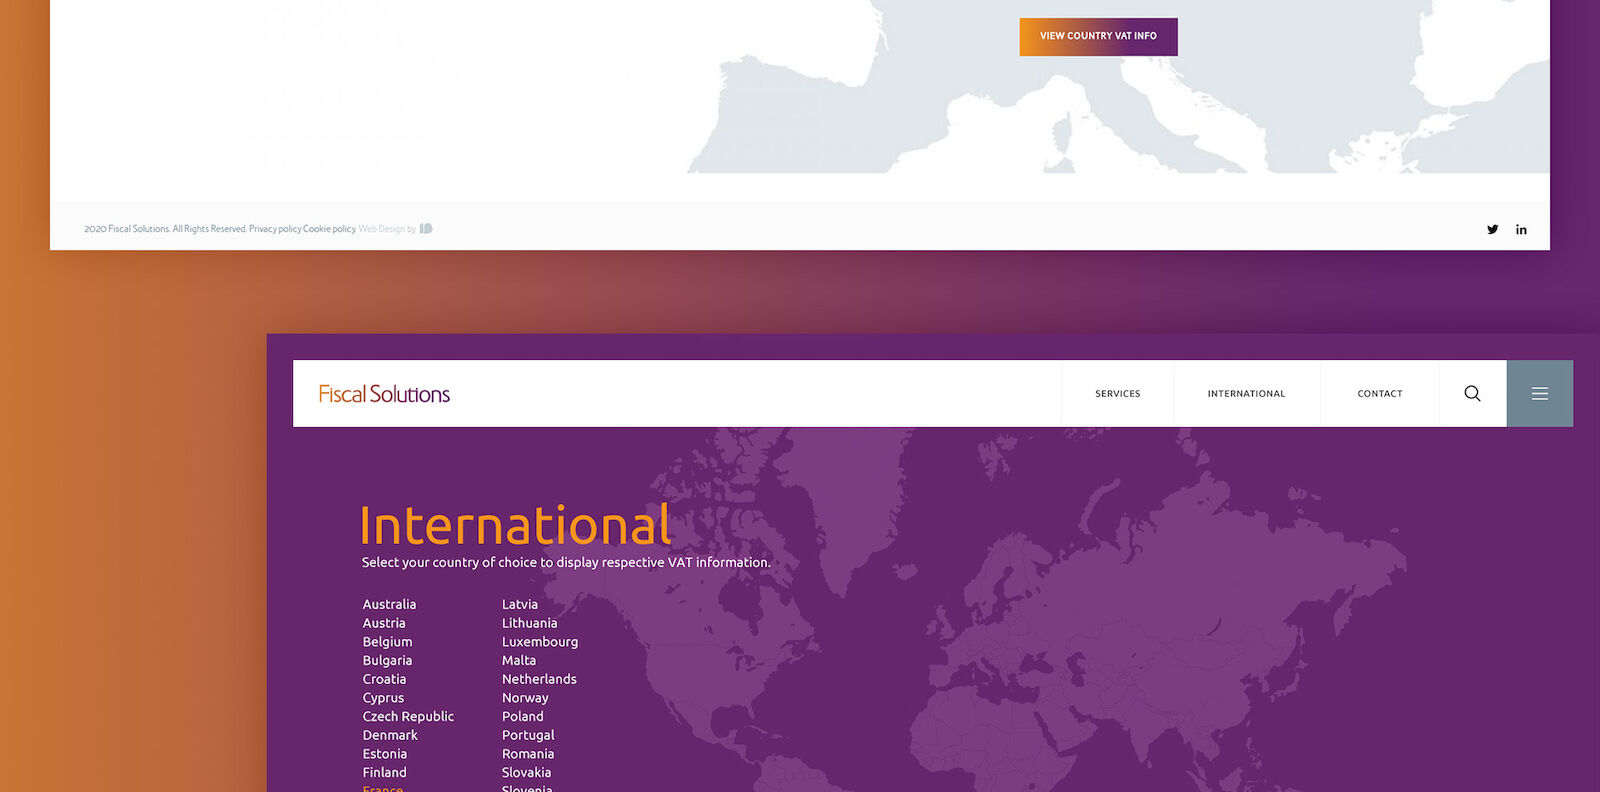1600x792 pixels.
Task: Open the hamburger menu
Action: coord(1539,393)
